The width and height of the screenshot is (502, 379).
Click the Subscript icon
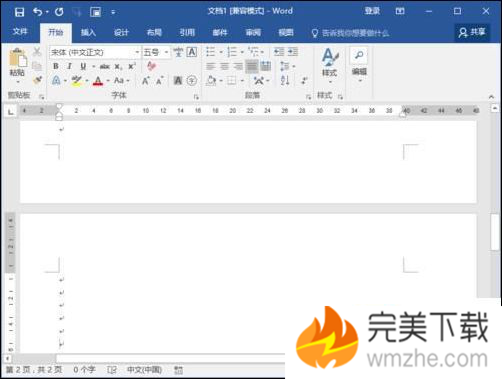click(118, 67)
